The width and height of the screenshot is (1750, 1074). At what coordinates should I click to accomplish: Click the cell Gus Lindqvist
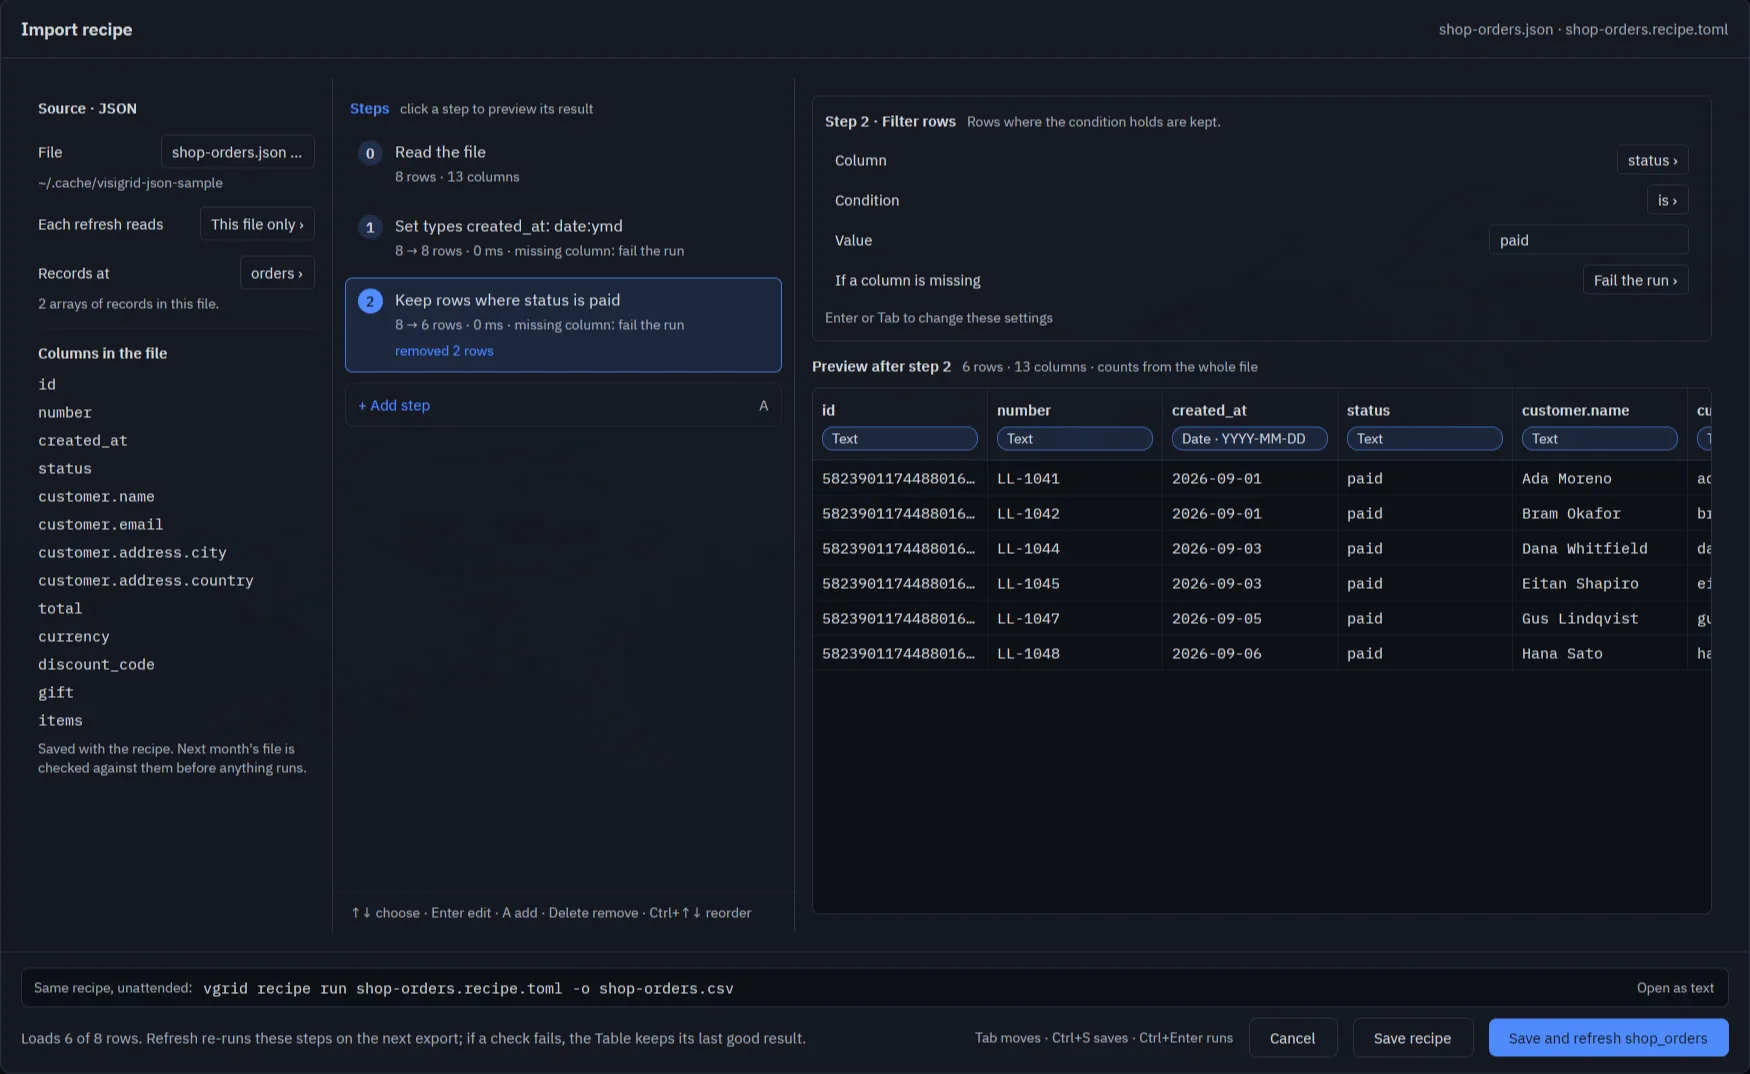click(1599, 618)
